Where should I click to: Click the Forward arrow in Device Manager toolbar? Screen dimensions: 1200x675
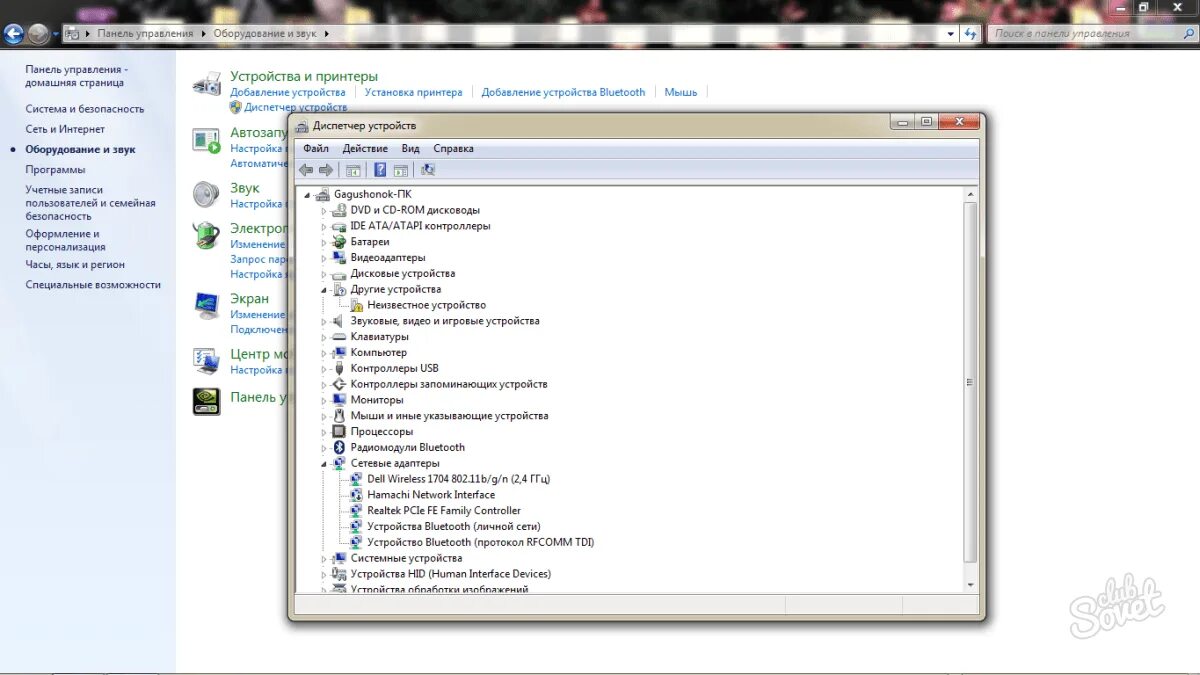click(325, 170)
